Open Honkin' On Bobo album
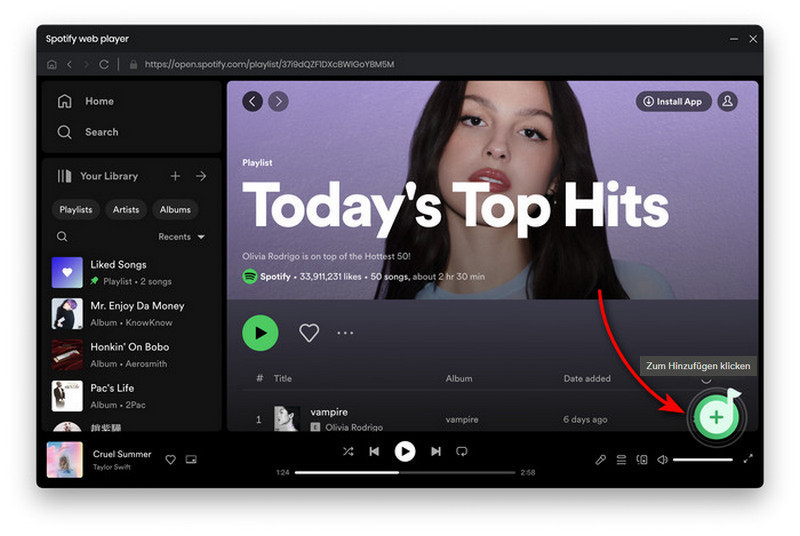 [x=133, y=355]
